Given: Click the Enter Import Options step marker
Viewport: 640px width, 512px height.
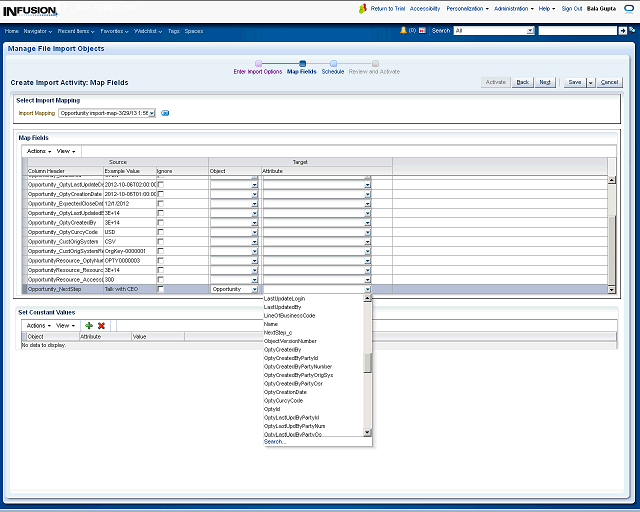Looking at the screenshot, I should click(x=258, y=63).
